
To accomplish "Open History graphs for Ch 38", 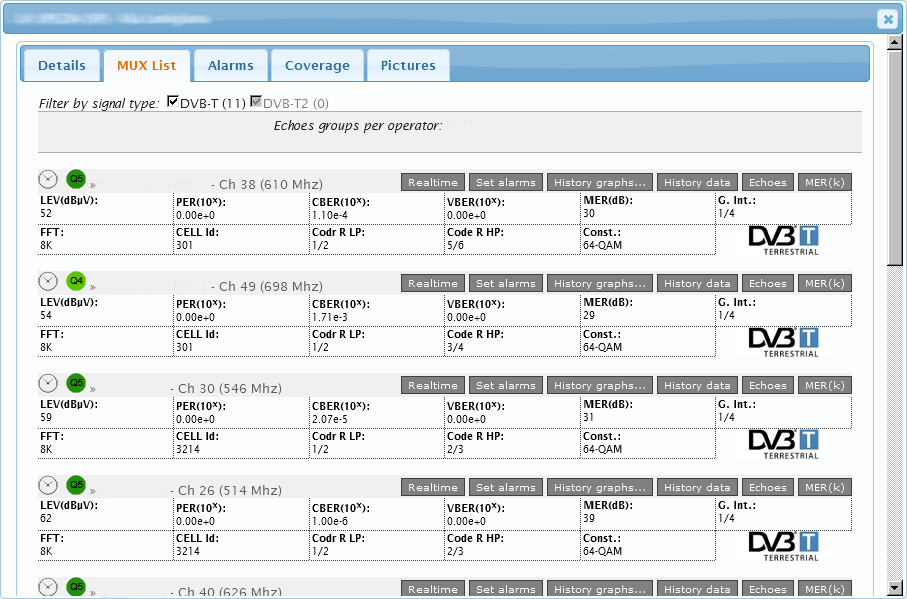I will point(600,182).
